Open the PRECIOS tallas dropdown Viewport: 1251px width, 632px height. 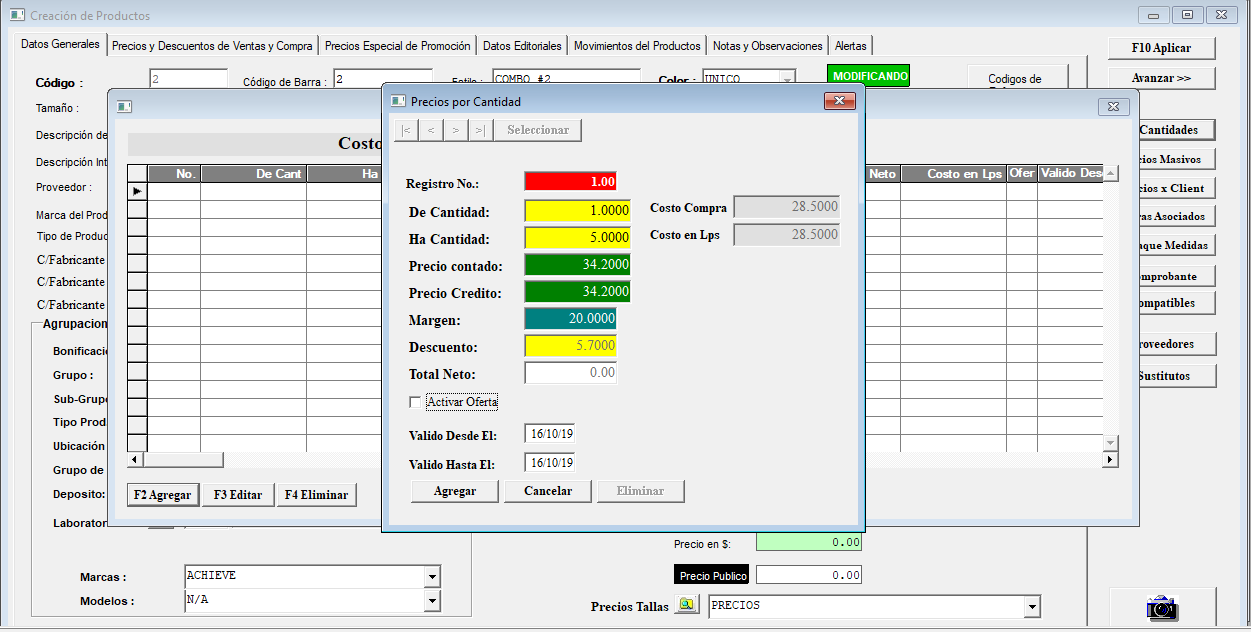pos(1032,606)
